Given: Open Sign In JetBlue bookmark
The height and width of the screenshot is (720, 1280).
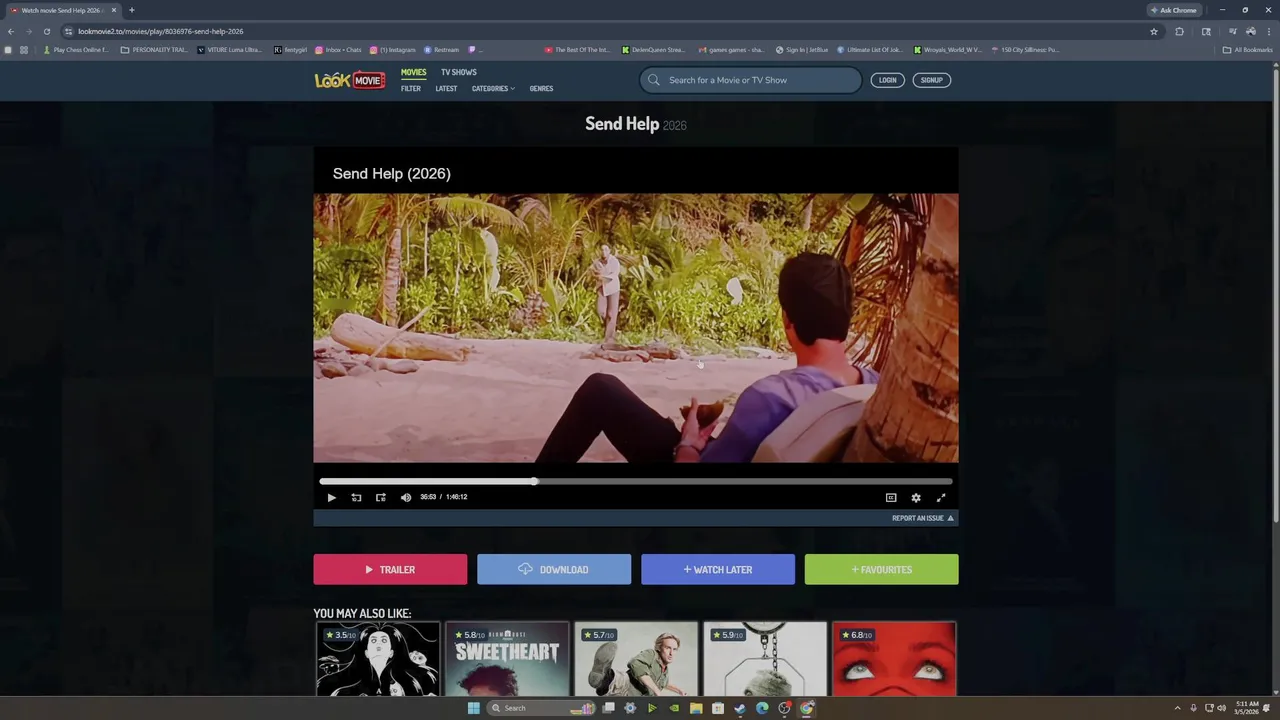Looking at the screenshot, I should click(802, 49).
